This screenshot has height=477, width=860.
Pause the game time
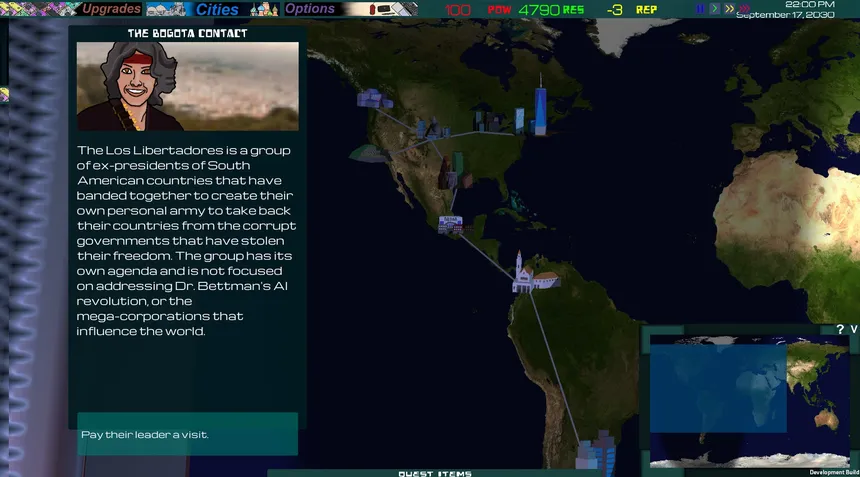[x=700, y=9]
